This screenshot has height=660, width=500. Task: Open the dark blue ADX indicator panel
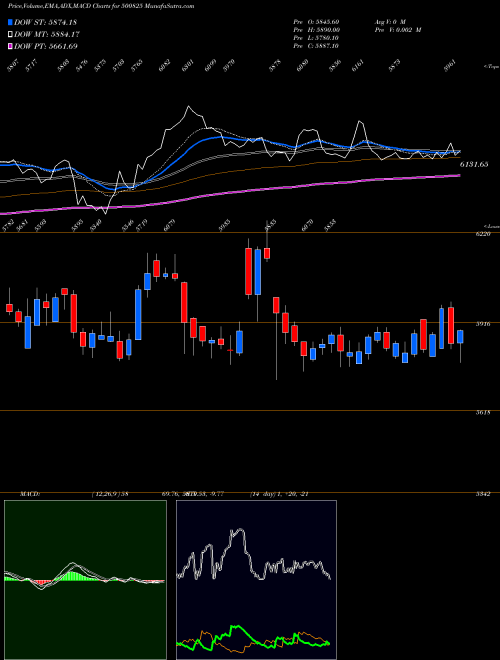pyautogui.click(x=256, y=580)
